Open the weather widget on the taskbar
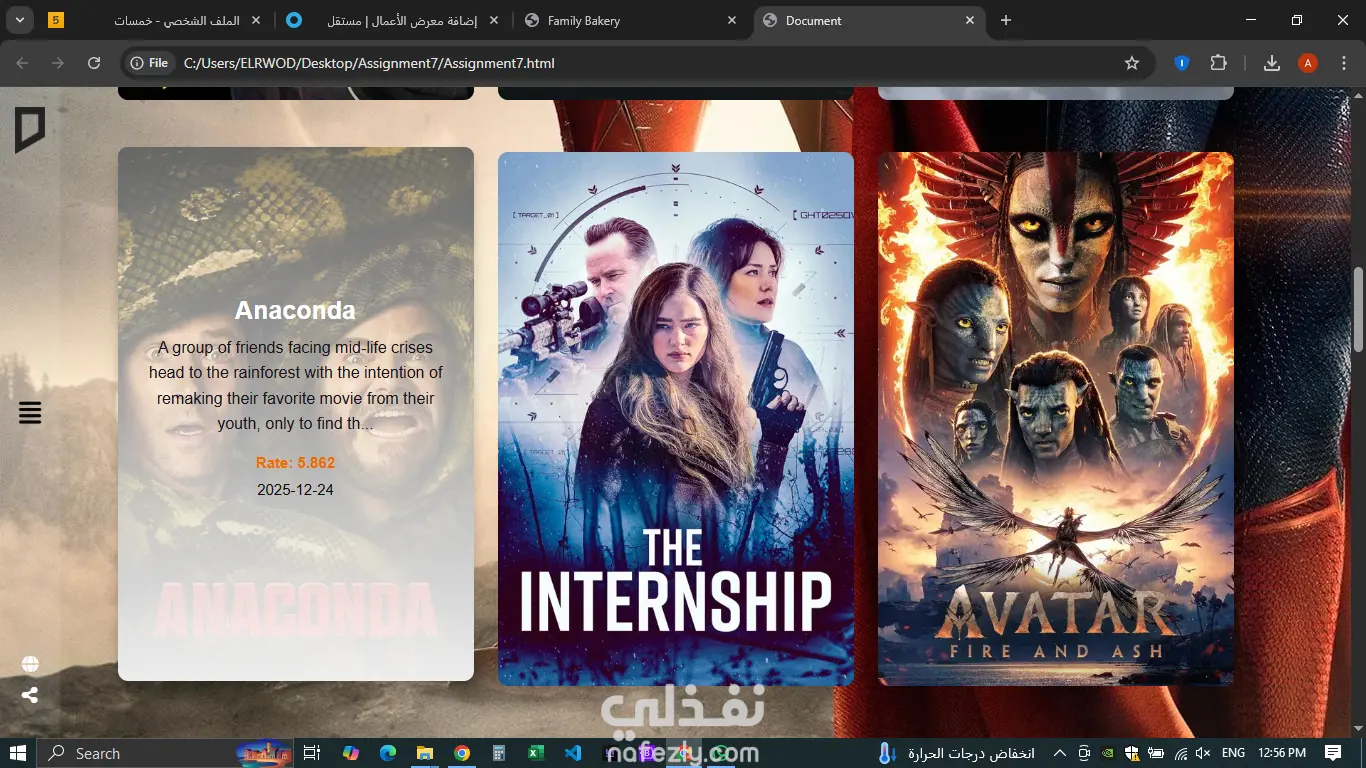 [955, 753]
